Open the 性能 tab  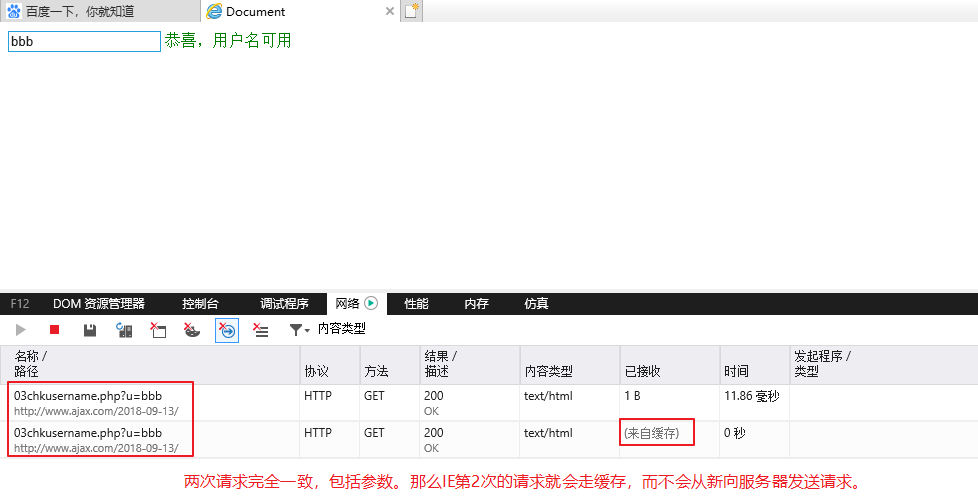416,304
